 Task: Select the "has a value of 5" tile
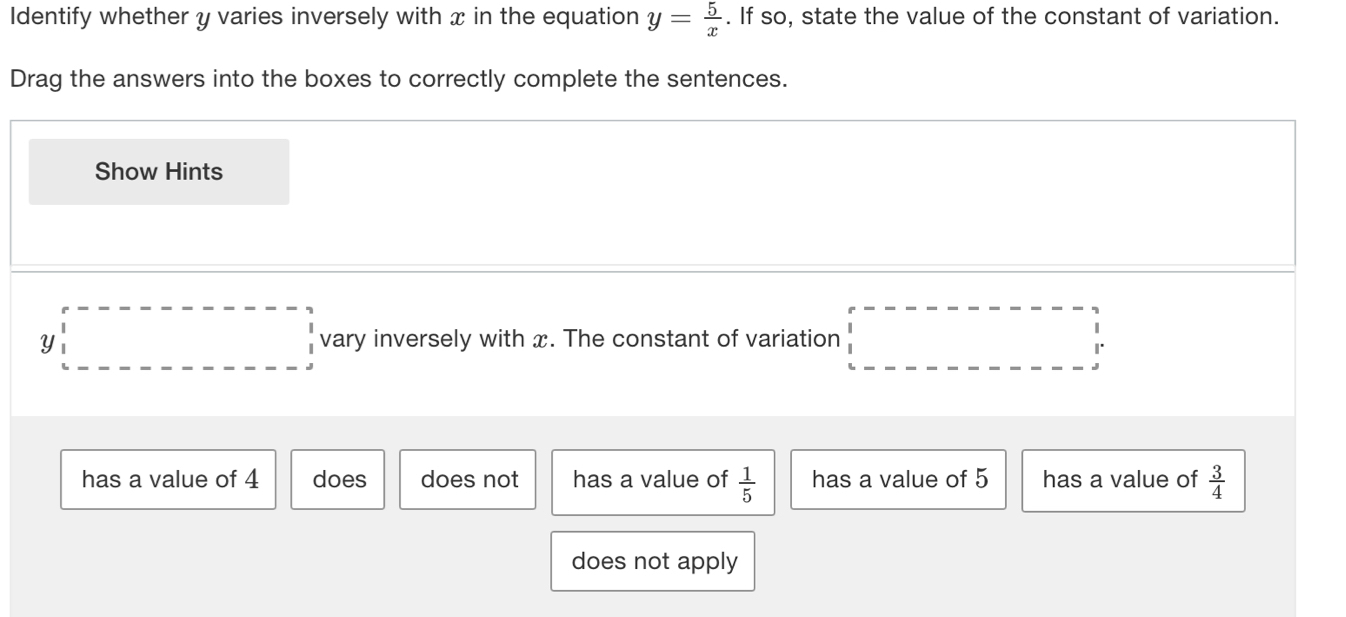[898, 480]
